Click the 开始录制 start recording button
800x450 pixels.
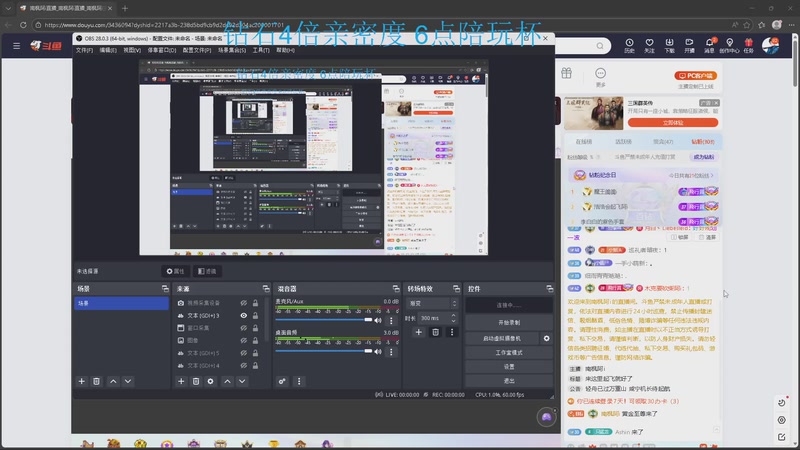click(x=509, y=322)
